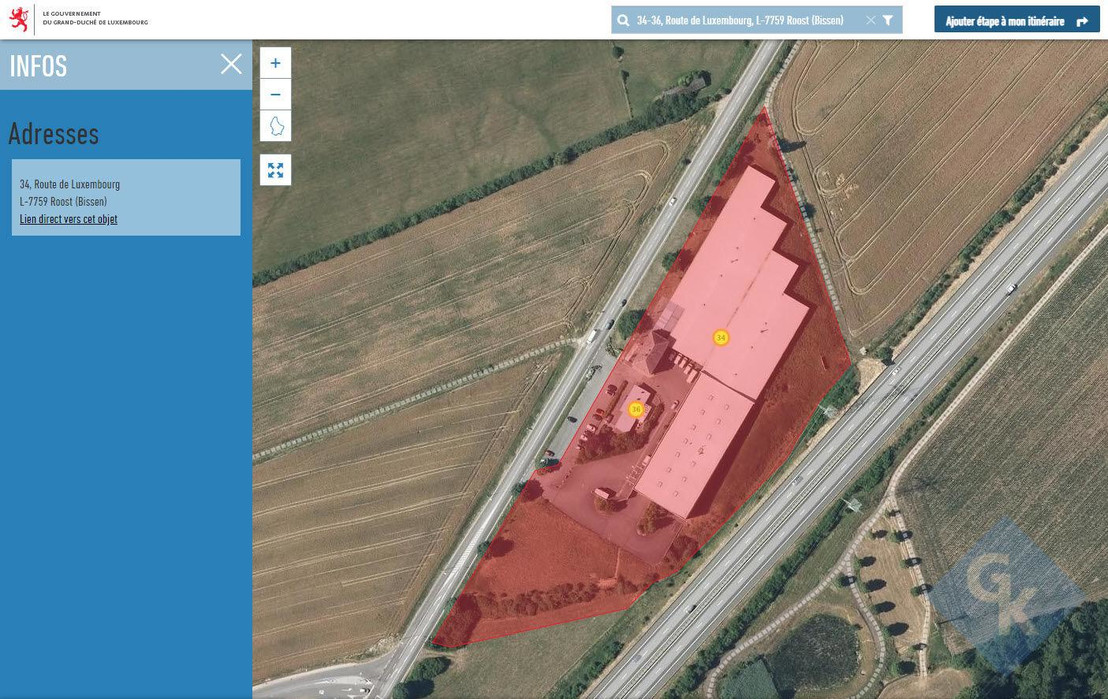Screen dimensions: 1108x699
Task: Select the yellow marker numbered 36
Action: click(635, 410)
